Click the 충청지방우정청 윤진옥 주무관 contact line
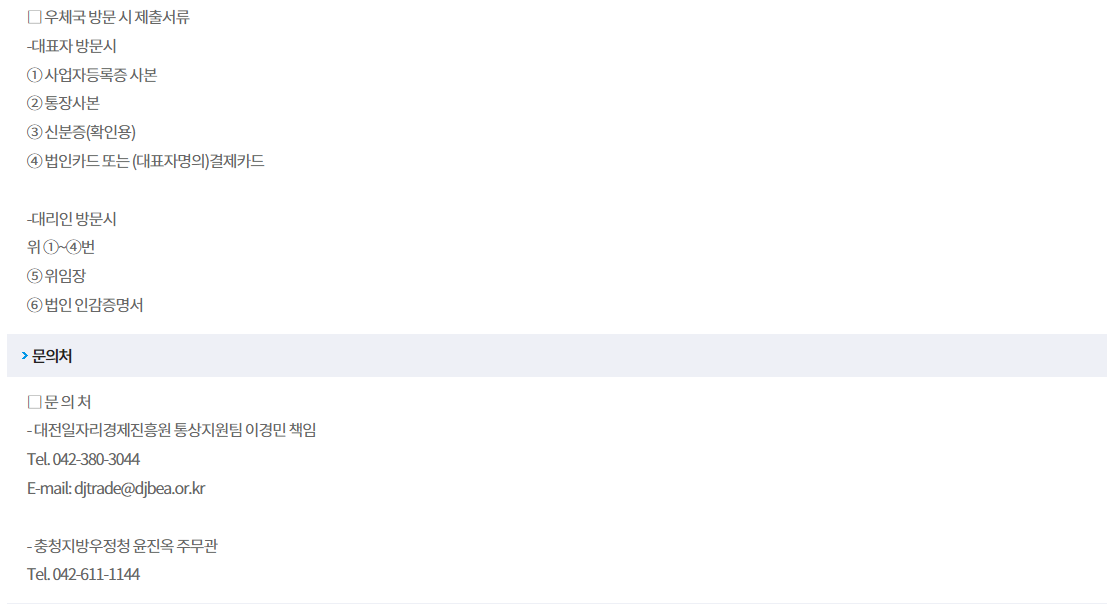Screen dimensions: 1112x604 (122, 546)
